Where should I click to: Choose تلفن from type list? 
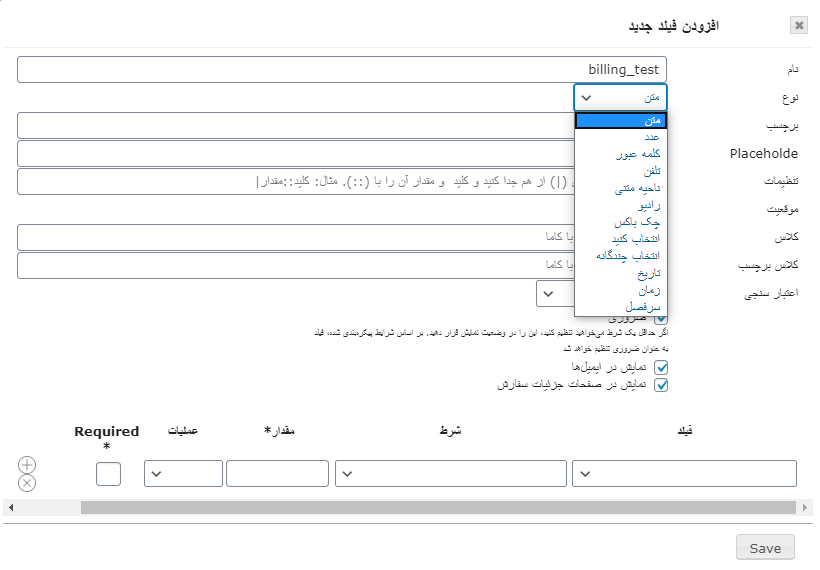[620, 171]
